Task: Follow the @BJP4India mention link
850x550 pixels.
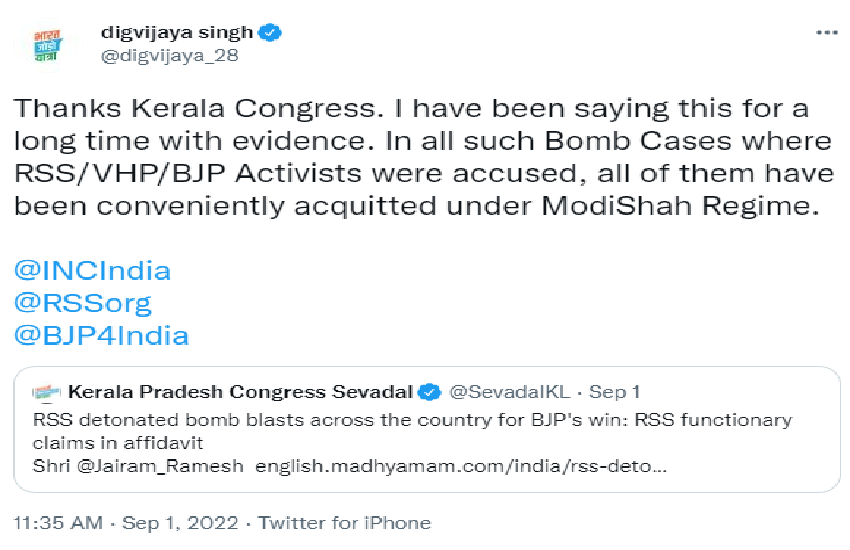Action: [101, 335]
